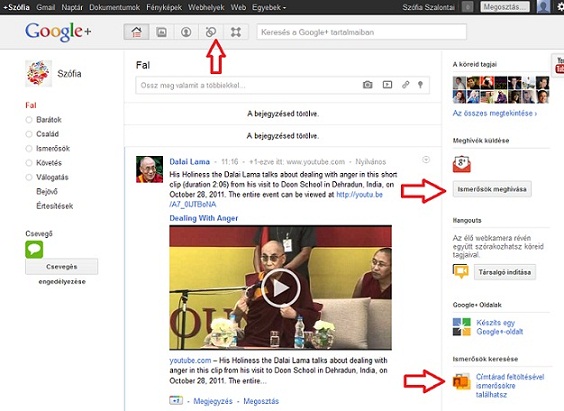The height and width of the screenshot is (411, 564).
Task: Open Az összes megtekintése link
Action: pos(495,113)
